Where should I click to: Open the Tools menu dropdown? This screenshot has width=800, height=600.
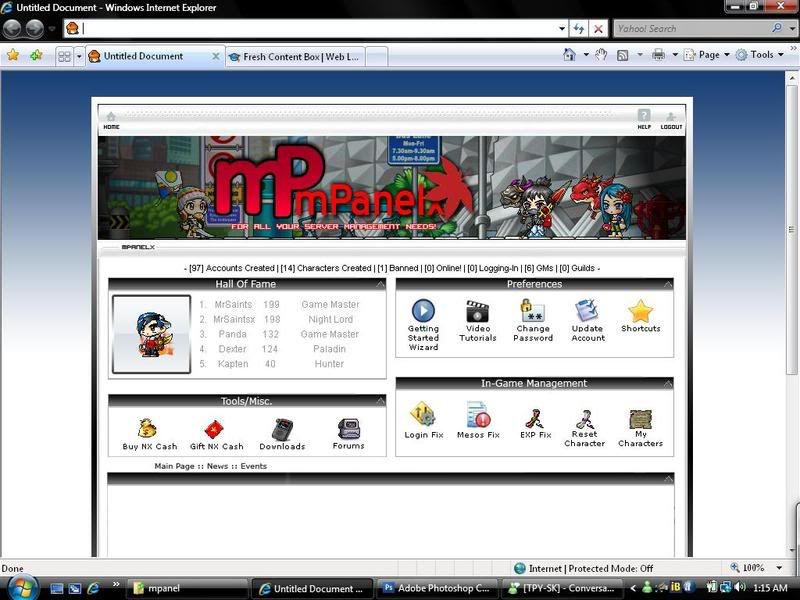coord(760,55)
